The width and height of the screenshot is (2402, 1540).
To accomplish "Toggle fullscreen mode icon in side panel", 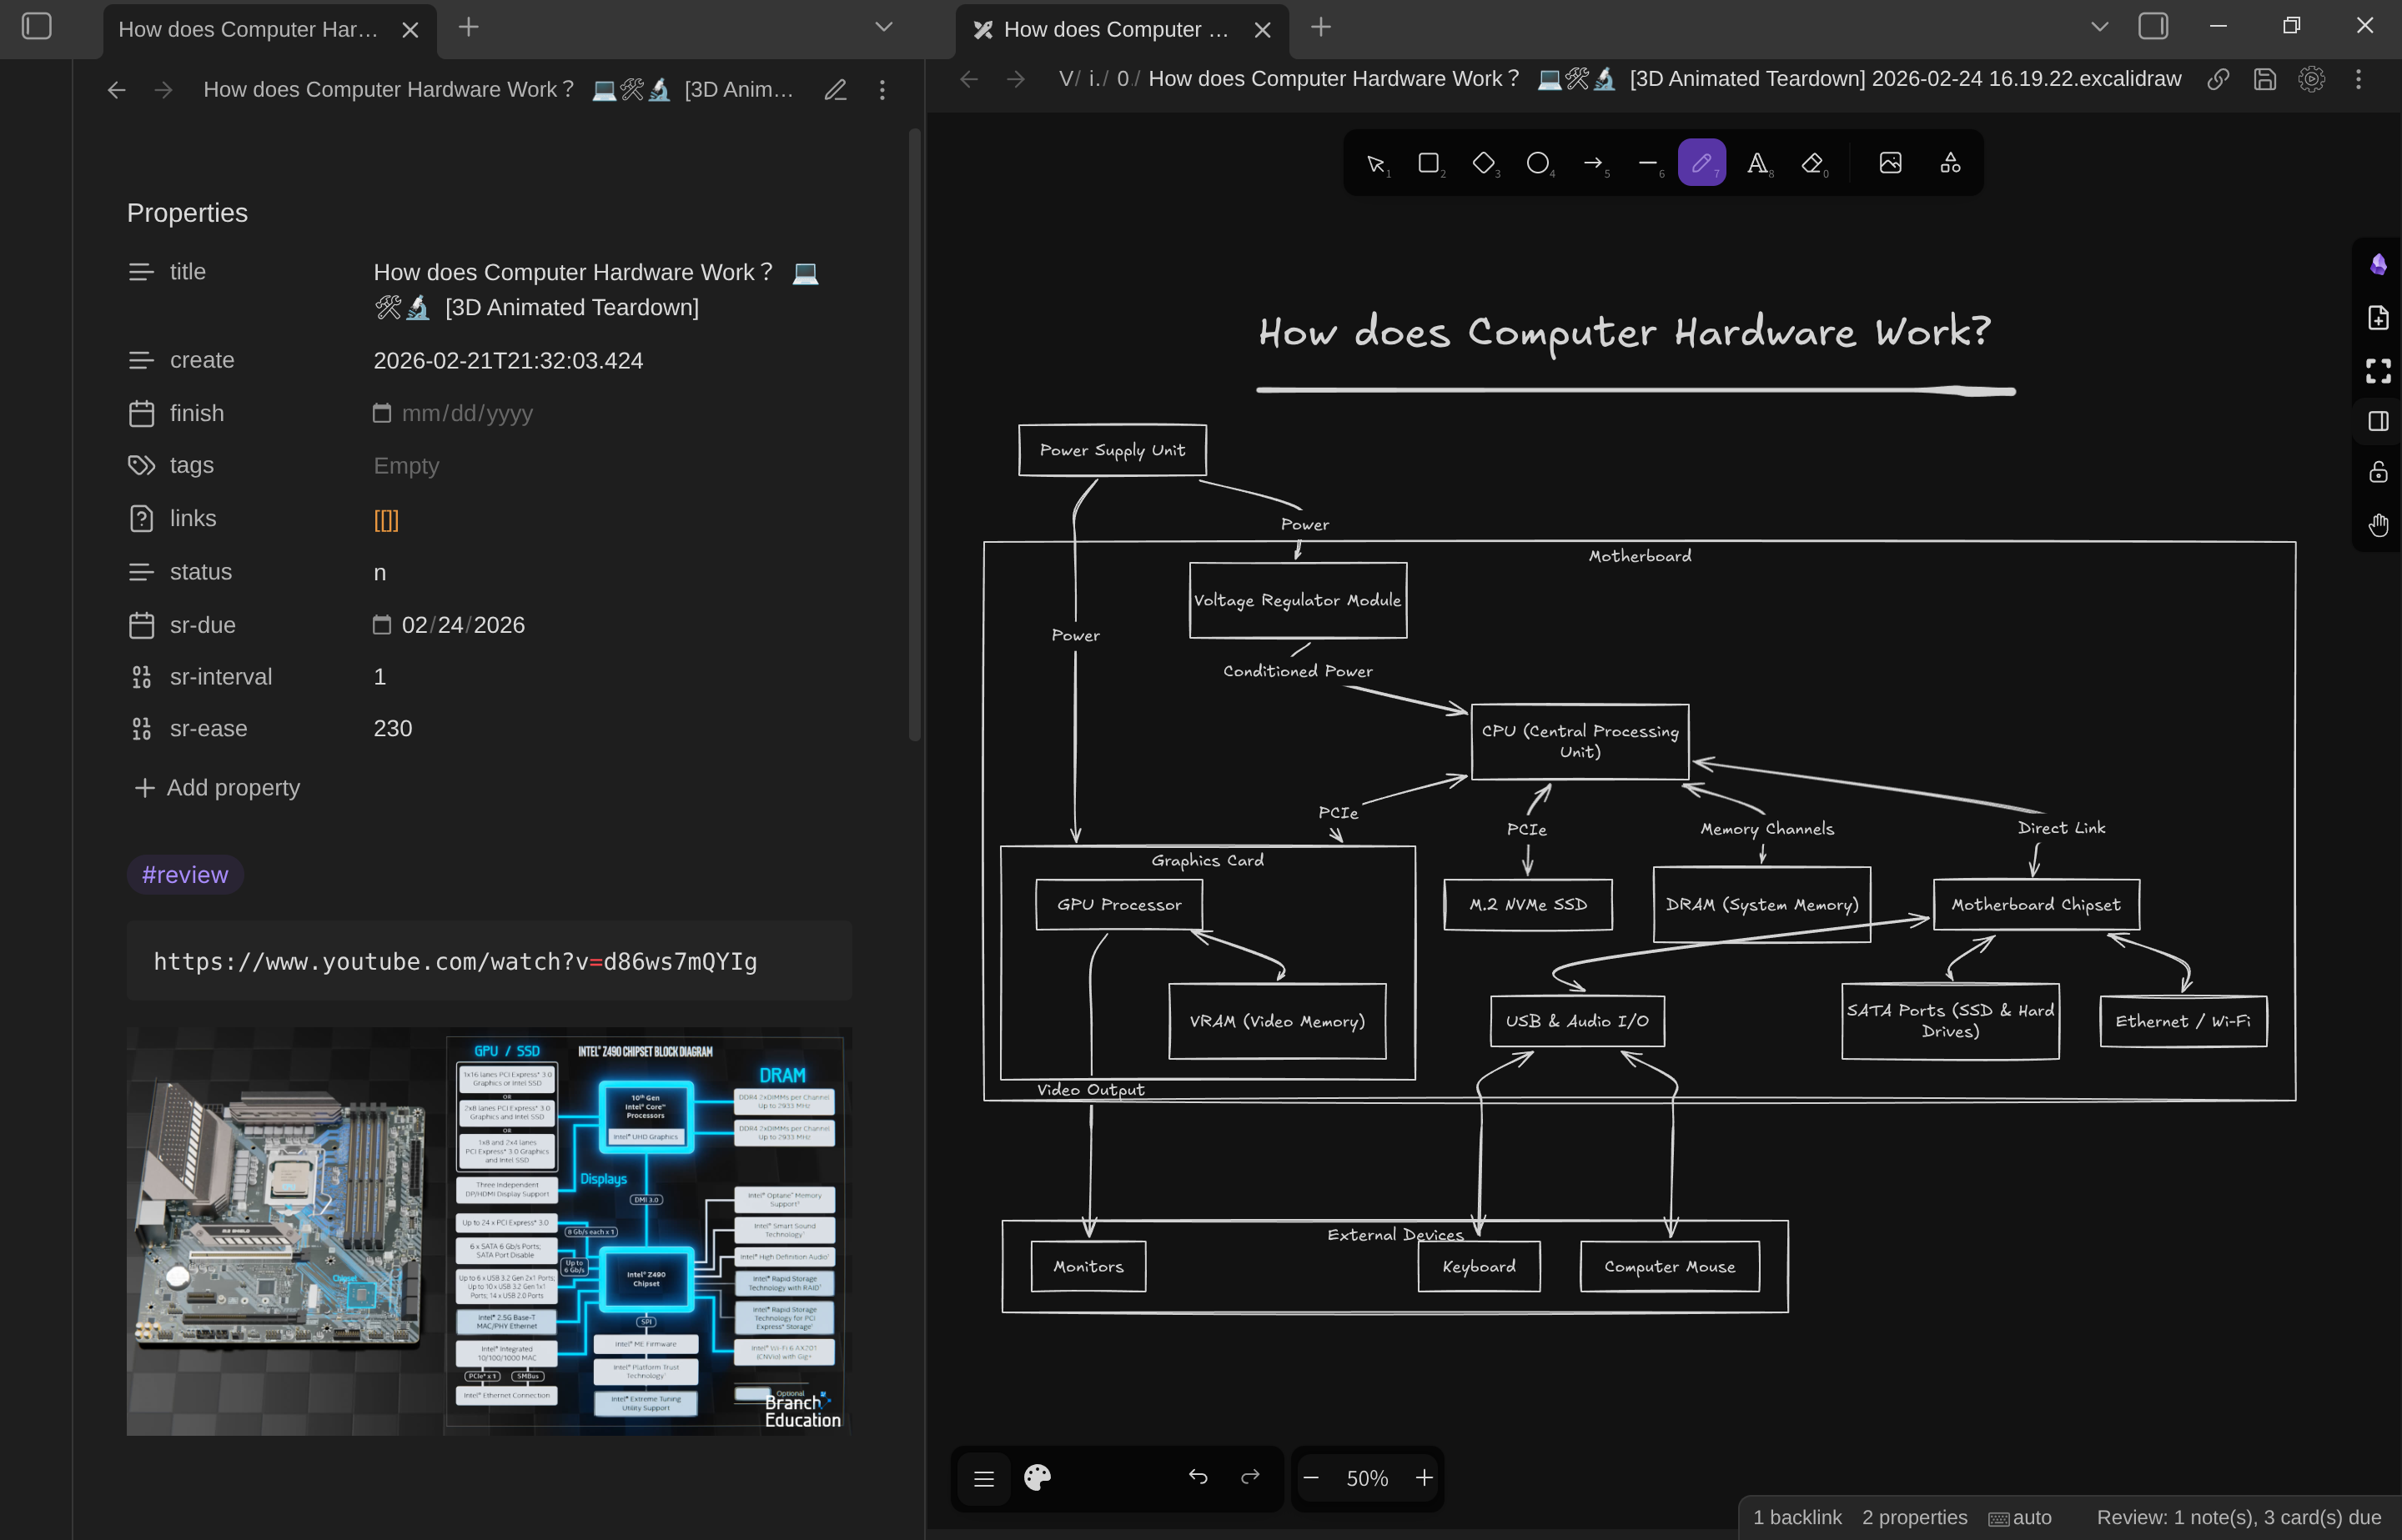I will 2378,370.
